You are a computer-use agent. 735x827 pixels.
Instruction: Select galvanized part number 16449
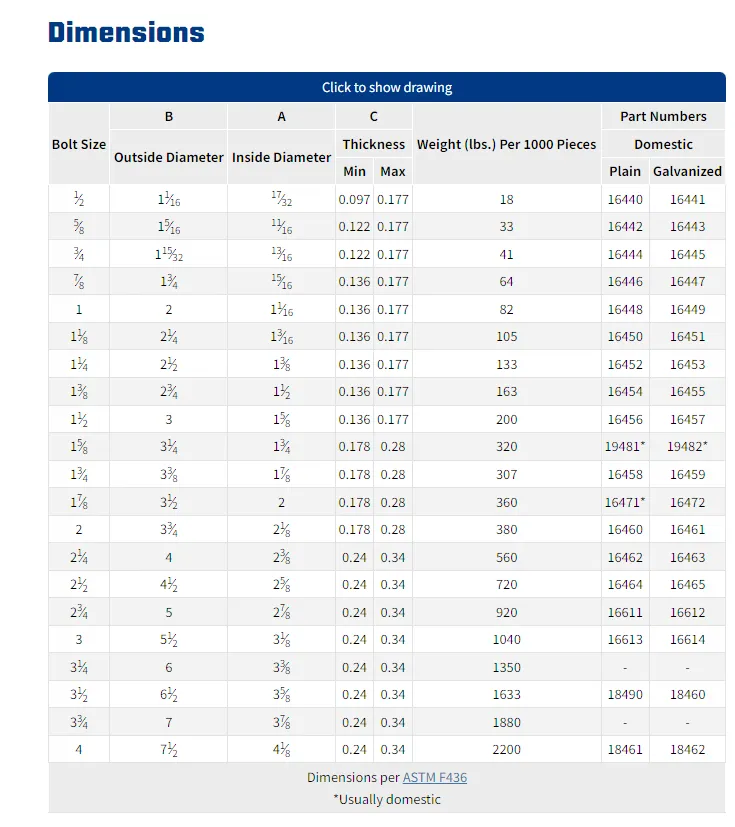click(687, 309)
